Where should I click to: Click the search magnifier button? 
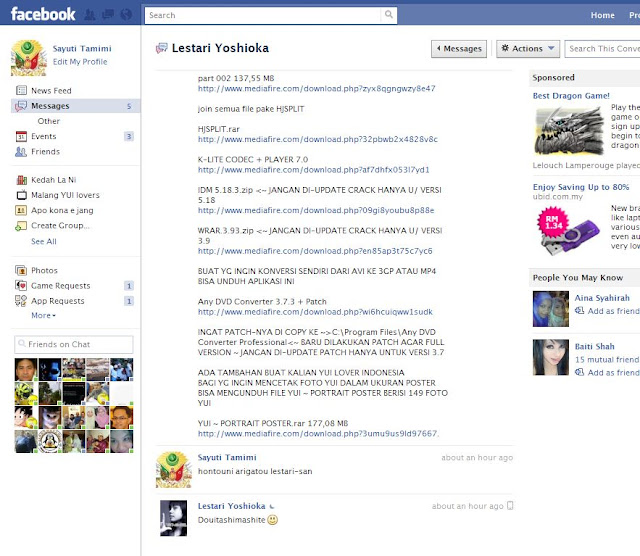[389, 15]
